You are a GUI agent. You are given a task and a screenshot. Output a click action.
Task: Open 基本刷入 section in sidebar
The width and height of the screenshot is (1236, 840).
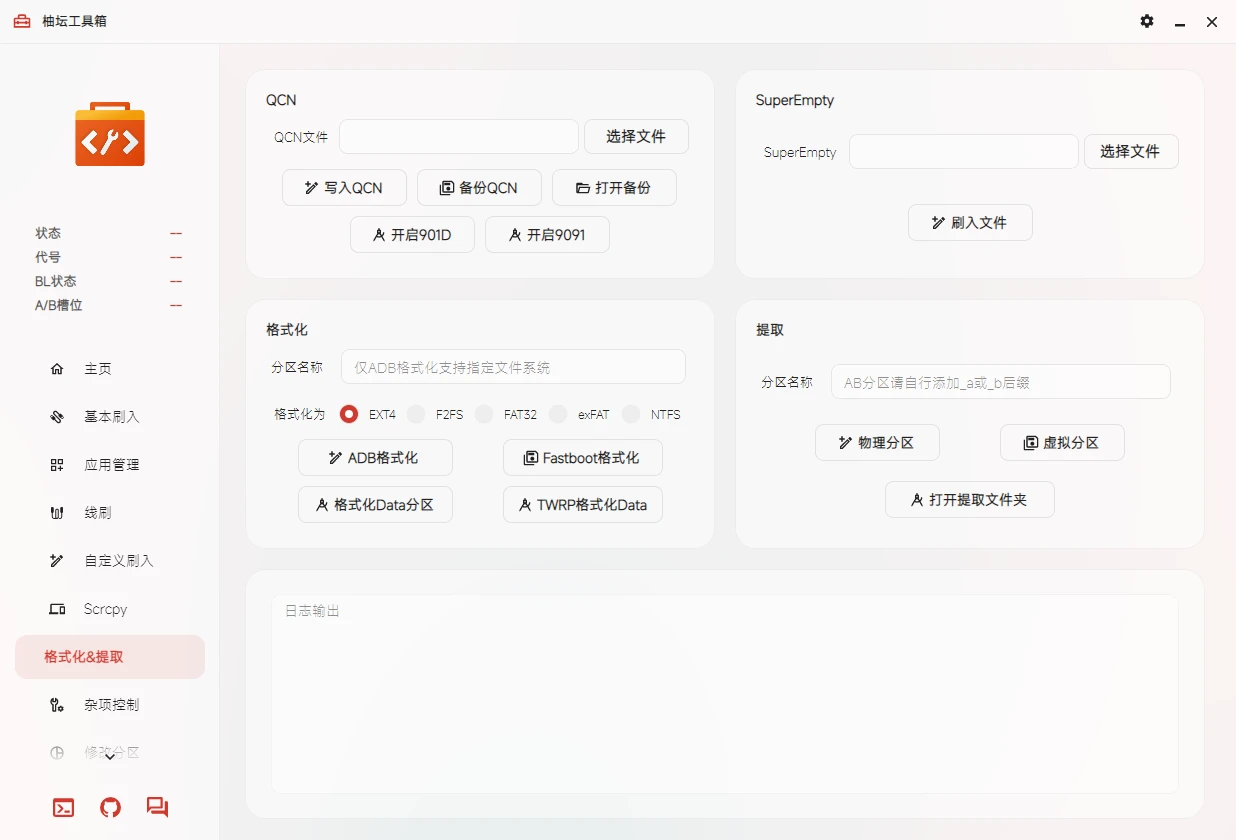click(110, 417)
